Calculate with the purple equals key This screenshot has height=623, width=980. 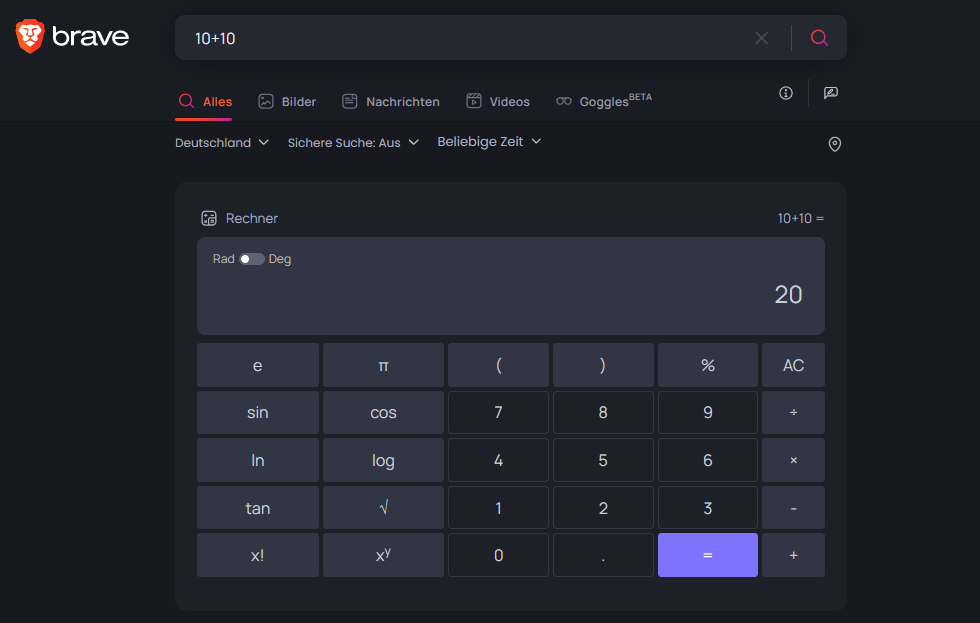pos(708,555)
